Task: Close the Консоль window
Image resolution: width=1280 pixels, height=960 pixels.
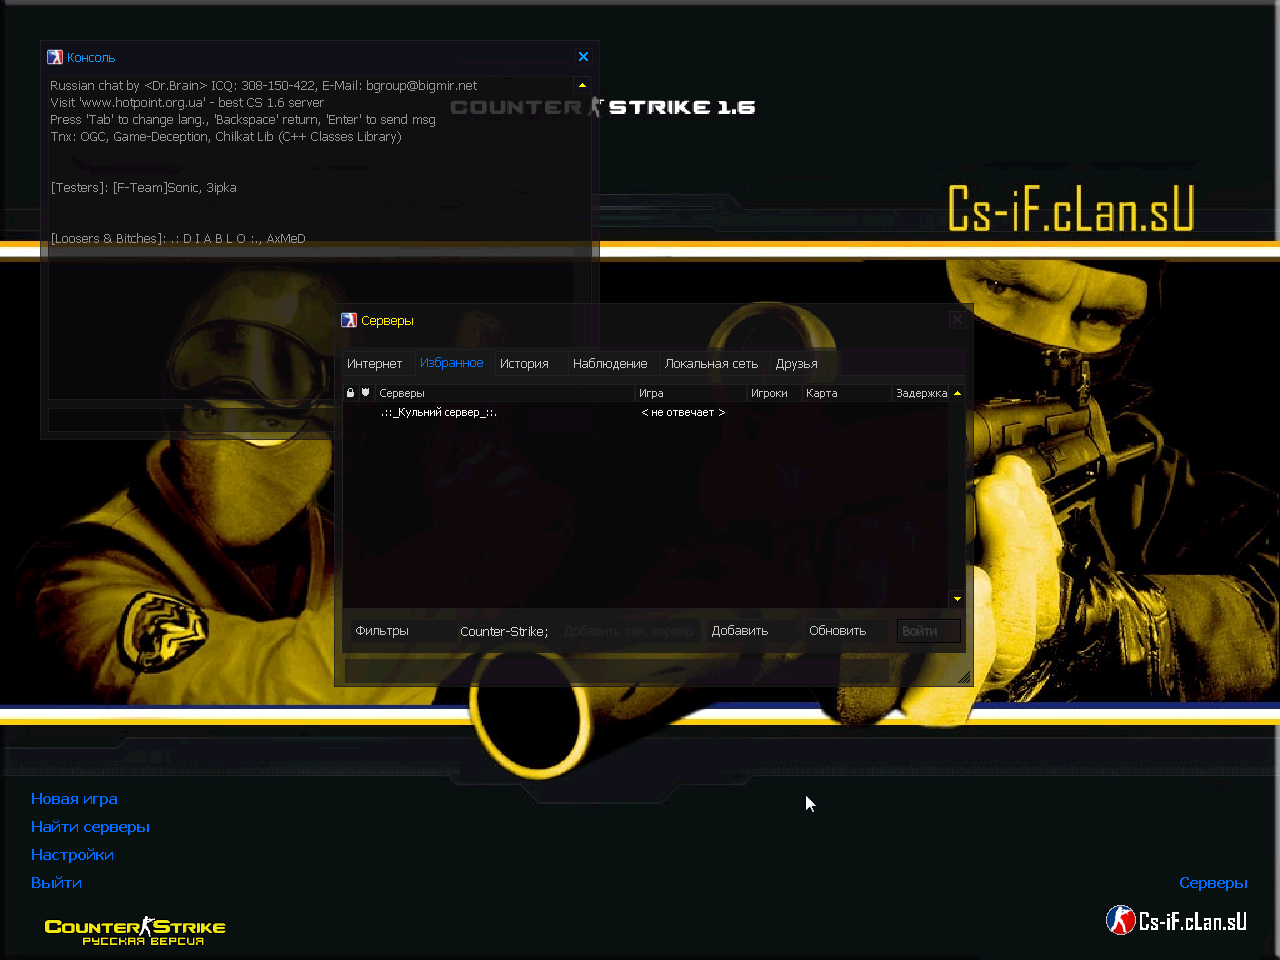Action: [584, 57]
